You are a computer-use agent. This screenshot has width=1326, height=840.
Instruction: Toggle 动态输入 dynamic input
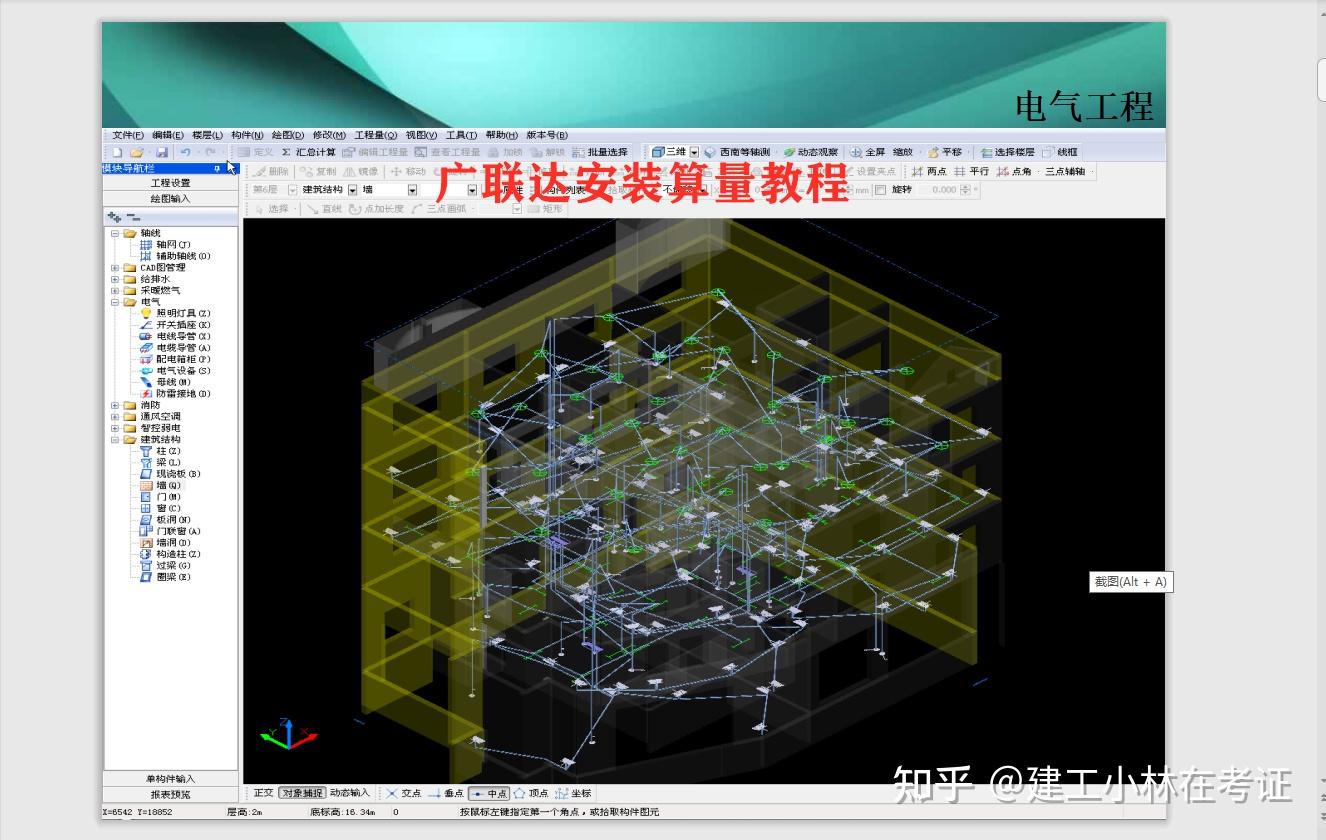pyautogui.click(x=349, y=793)
